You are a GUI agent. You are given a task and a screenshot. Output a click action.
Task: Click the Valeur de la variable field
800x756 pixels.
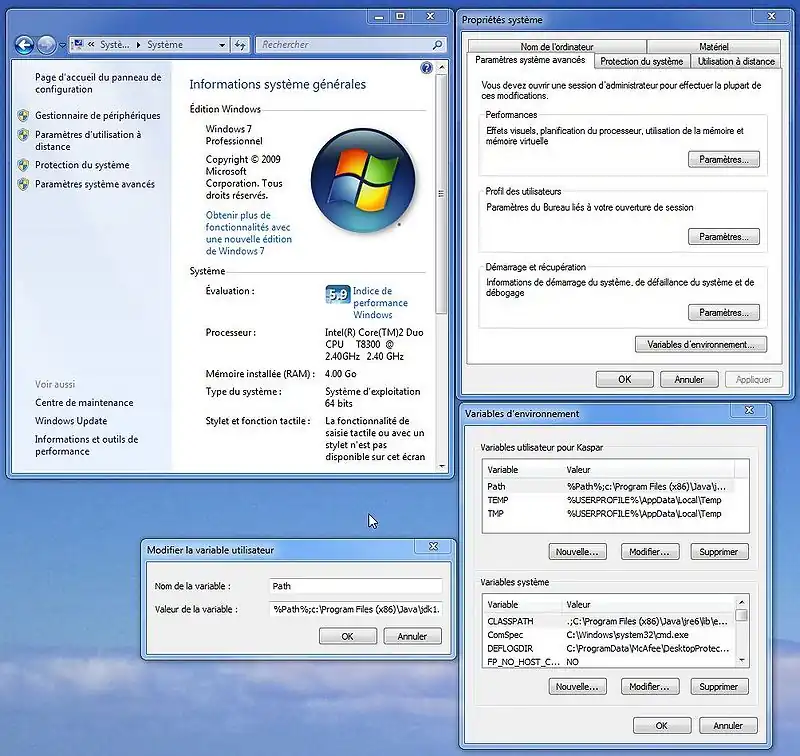(x=355, y=608)
